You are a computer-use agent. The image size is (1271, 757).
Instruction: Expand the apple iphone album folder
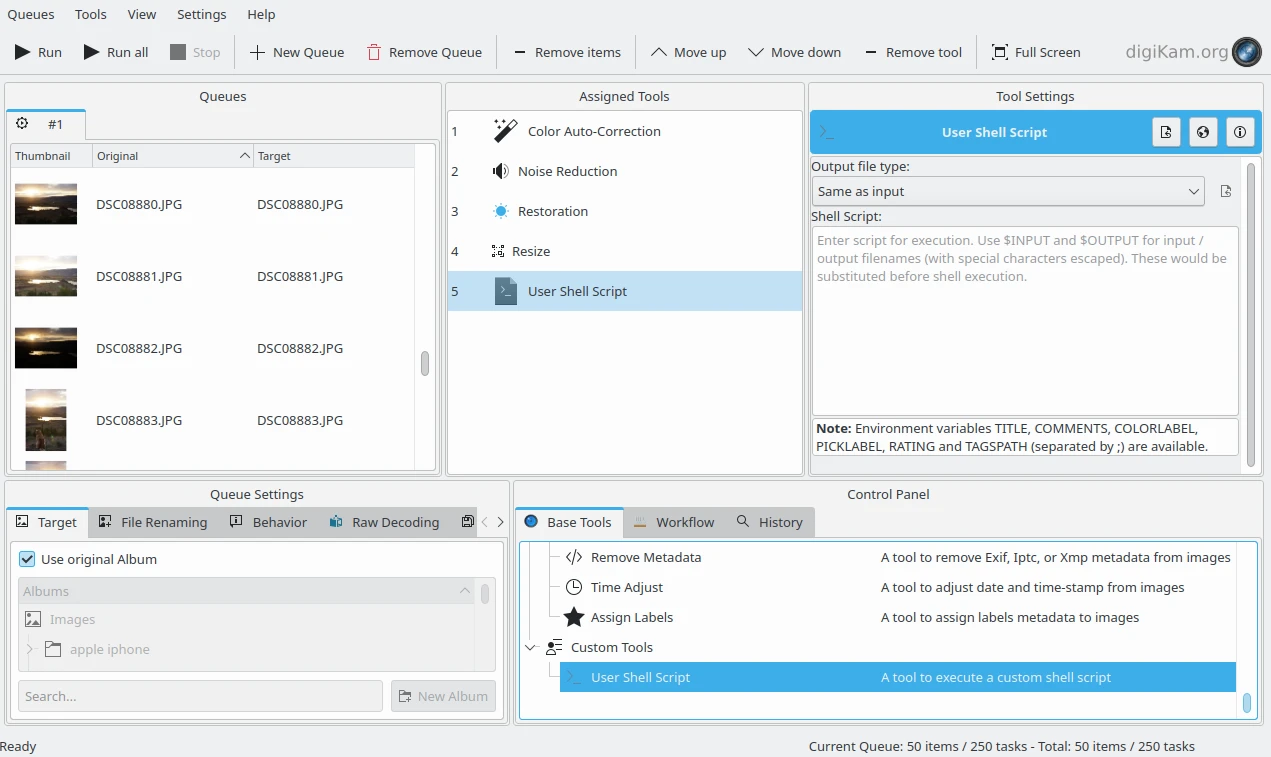30,649
